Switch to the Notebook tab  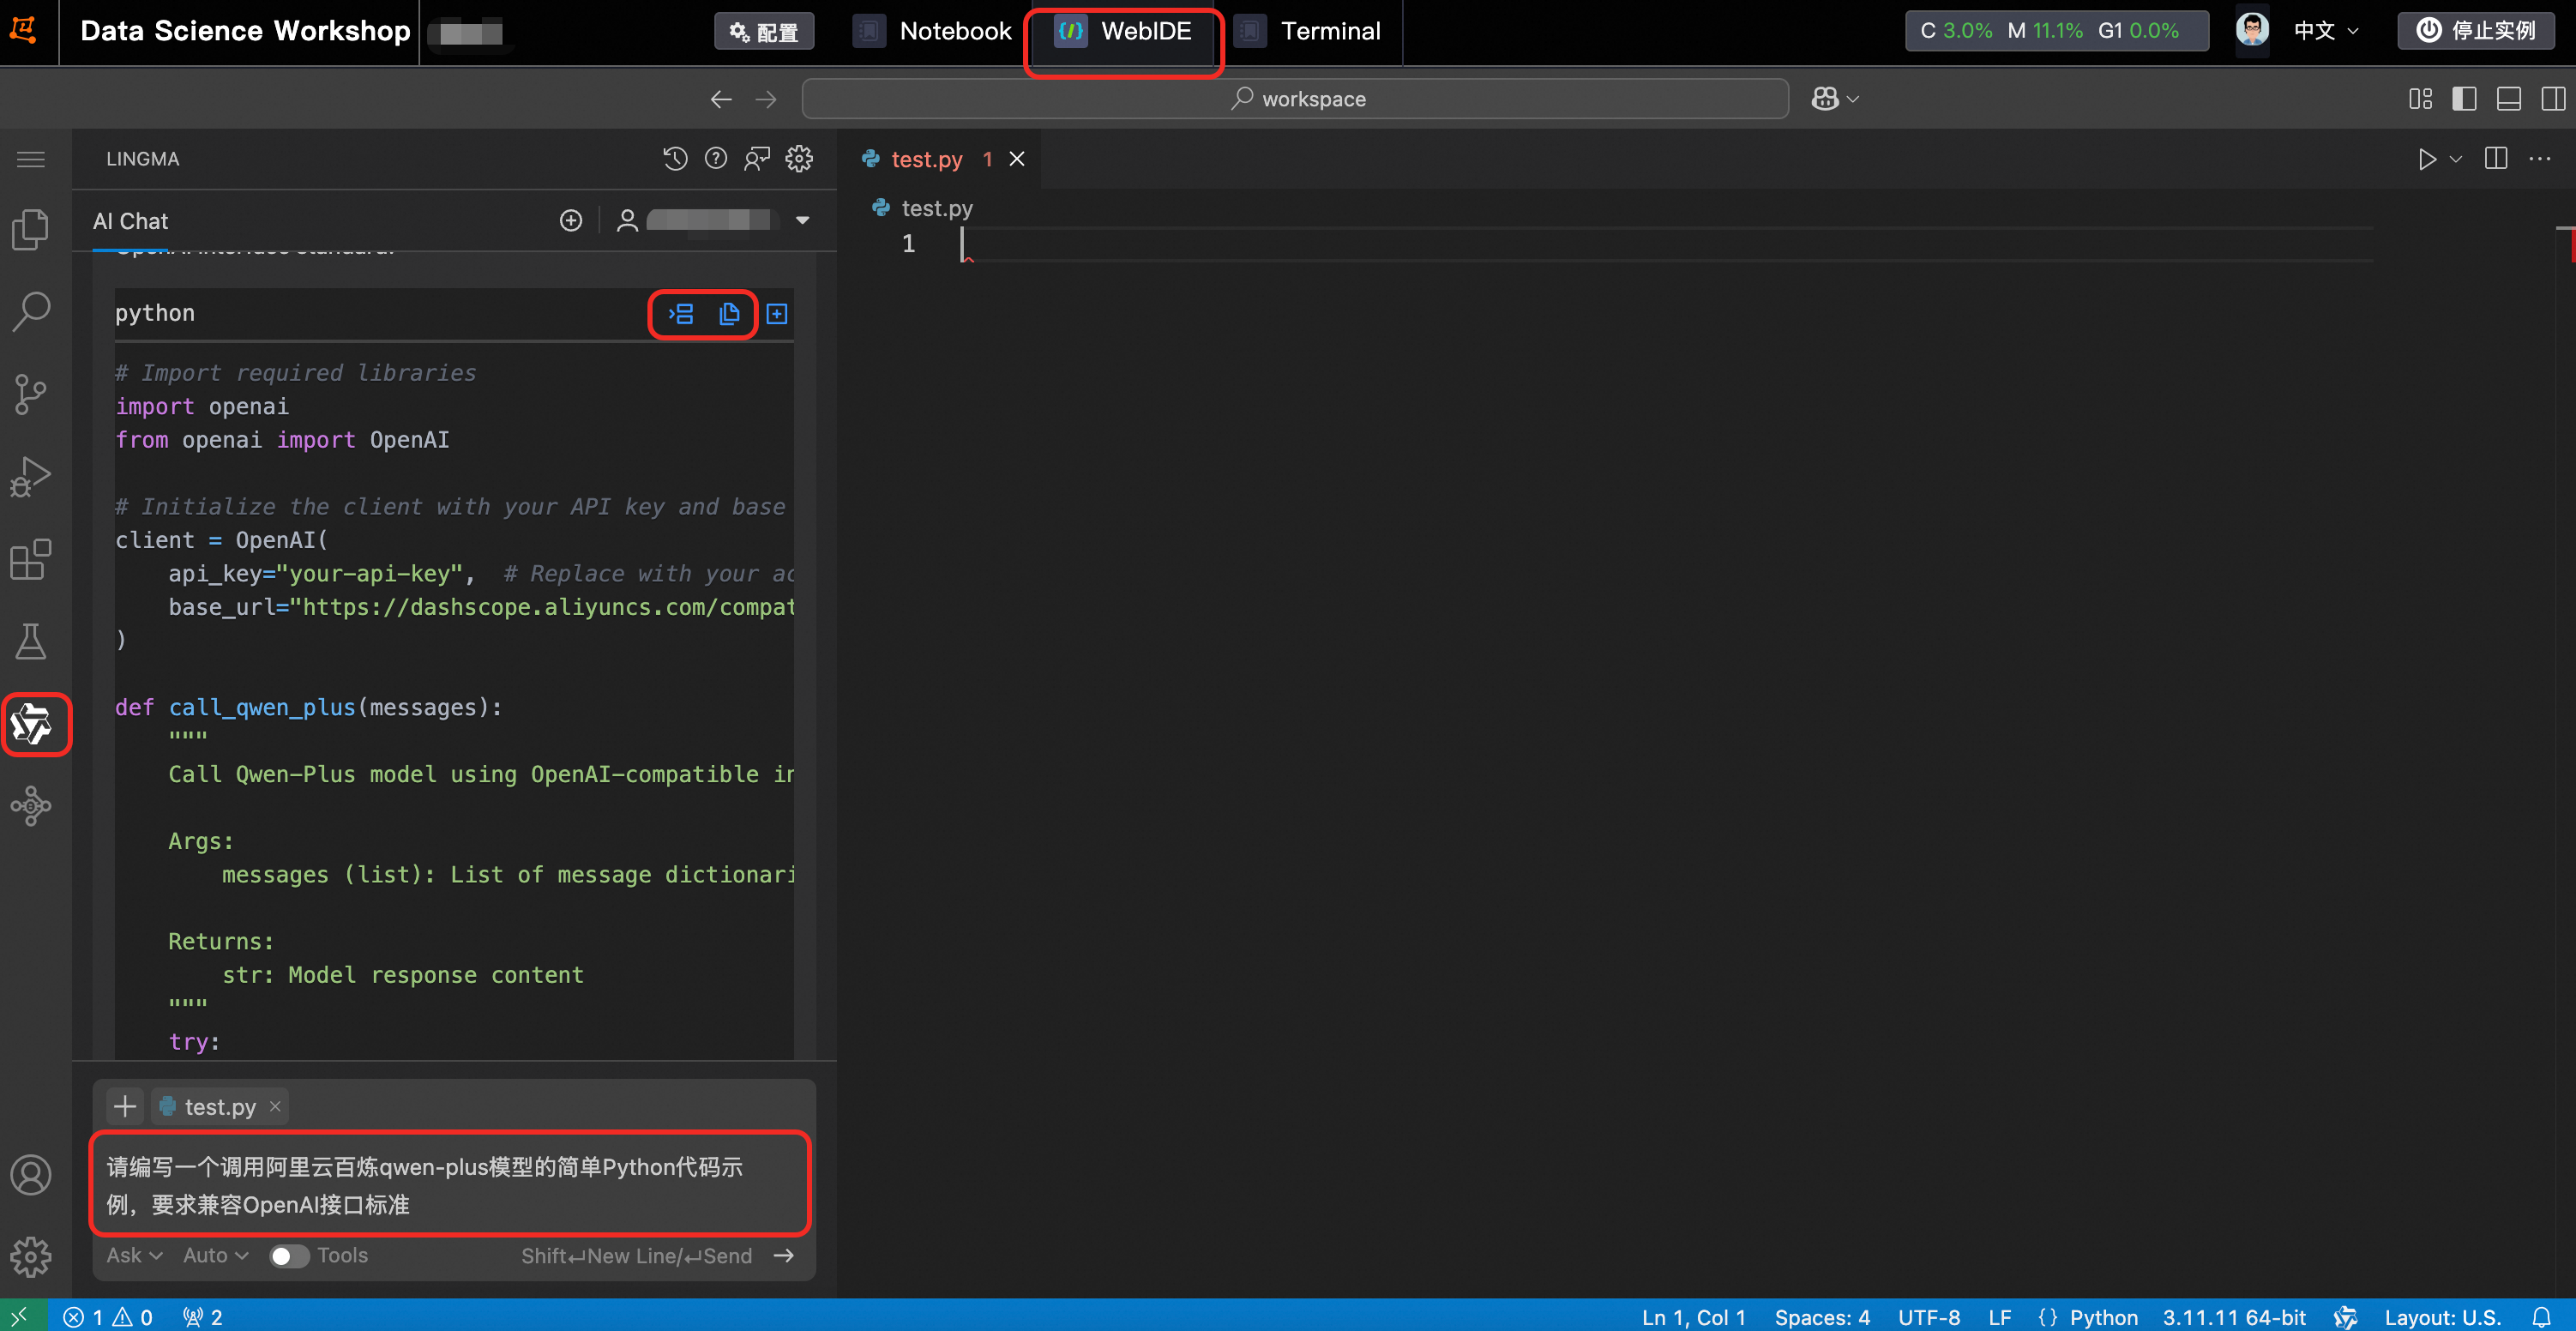pyautogui.click(x=933, y=31)
